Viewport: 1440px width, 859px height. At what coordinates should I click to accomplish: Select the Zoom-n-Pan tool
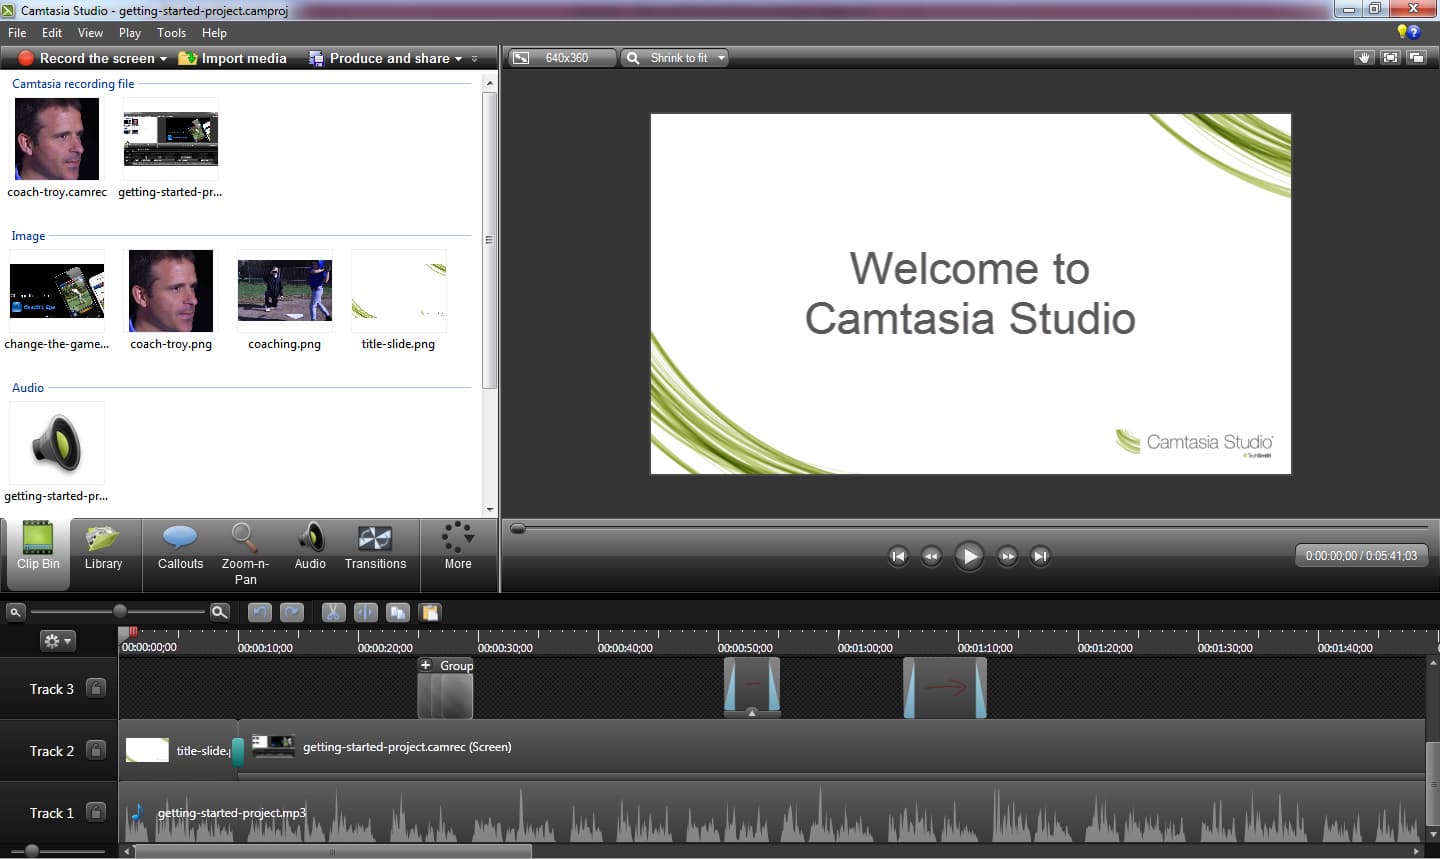[245, 552]
